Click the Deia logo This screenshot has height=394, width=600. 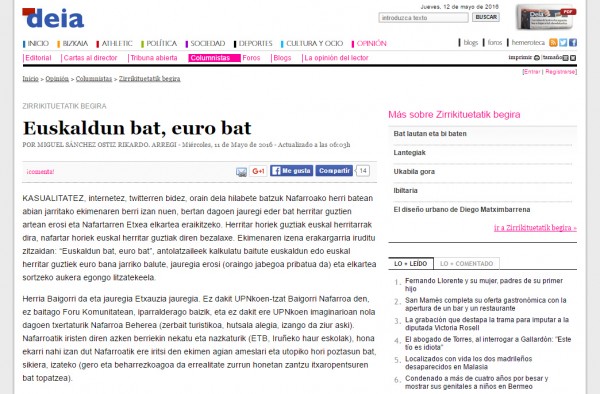pos(53,18)
